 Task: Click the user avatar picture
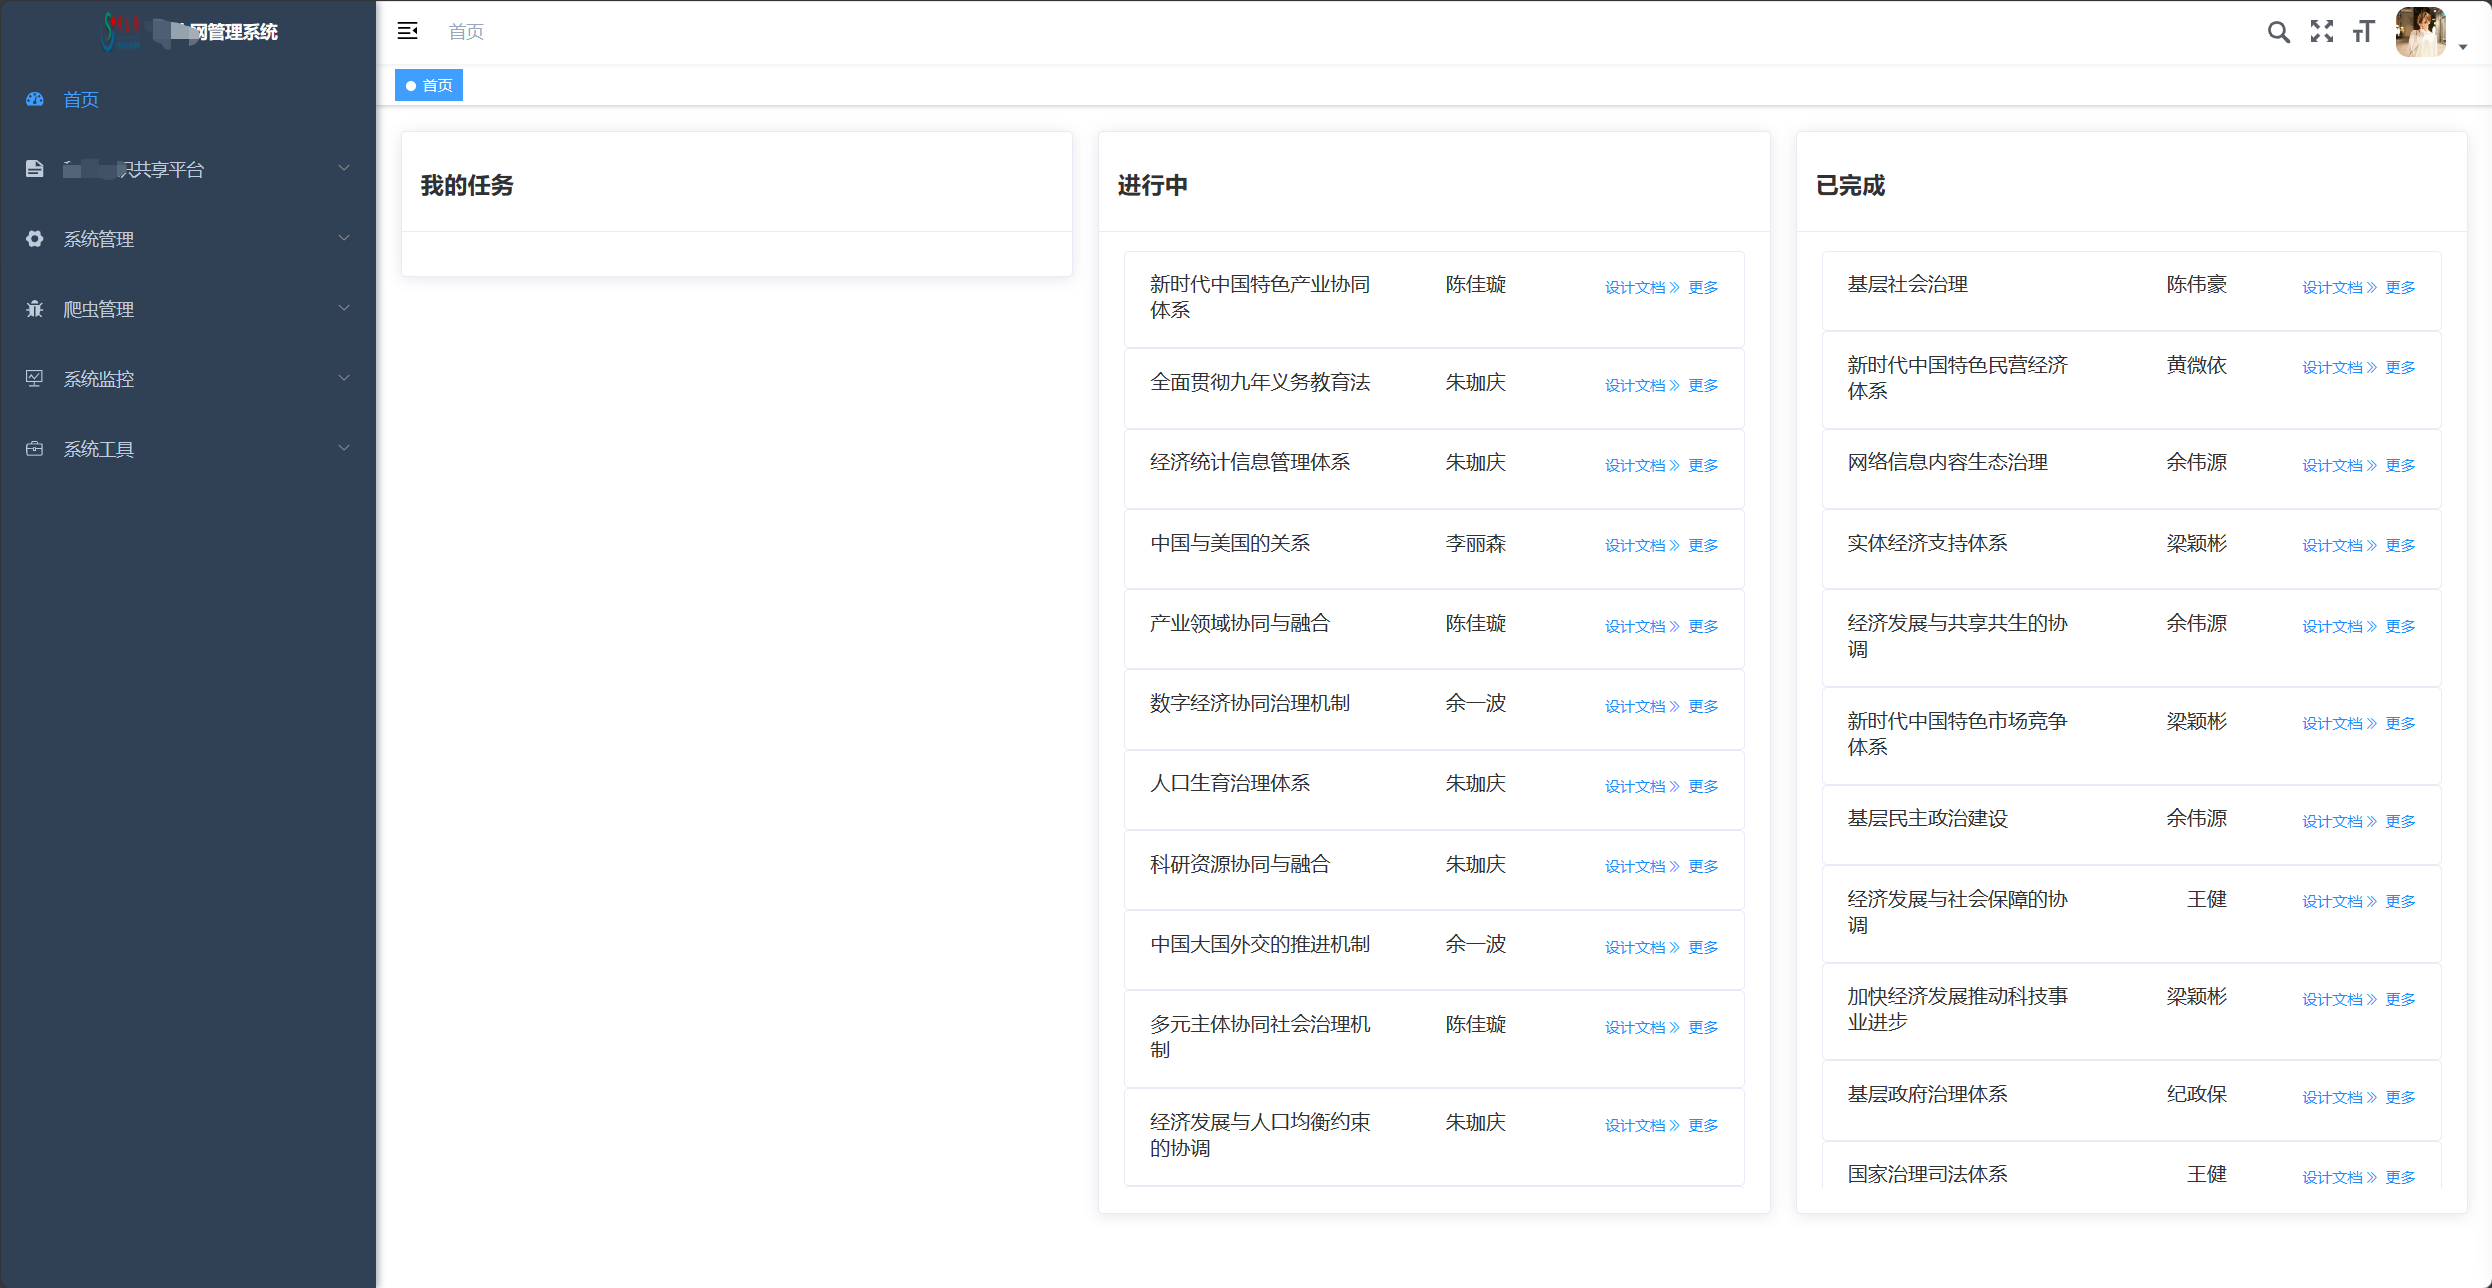click(2420, 32)
